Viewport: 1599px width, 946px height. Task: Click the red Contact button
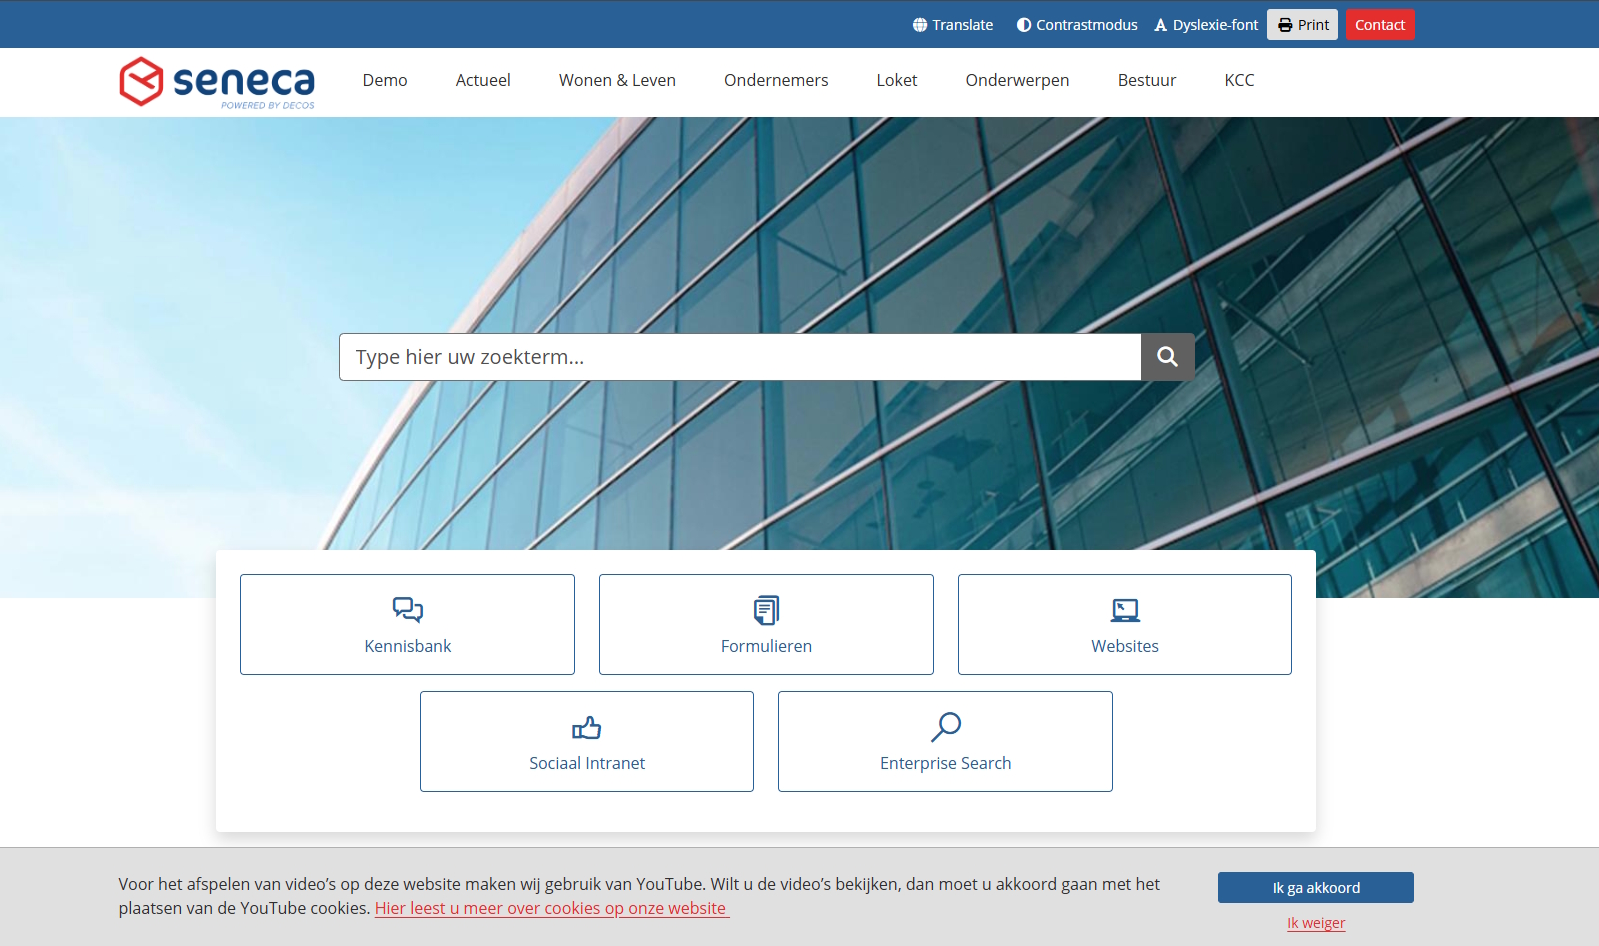(1379, 25)
